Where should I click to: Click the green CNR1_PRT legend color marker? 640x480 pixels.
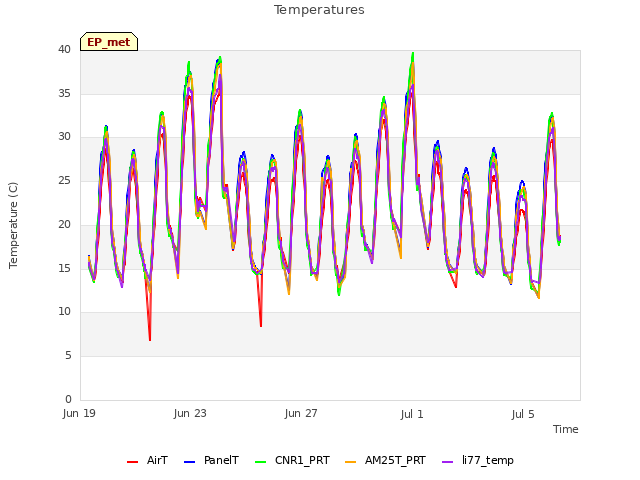click(x=260, y=462)
